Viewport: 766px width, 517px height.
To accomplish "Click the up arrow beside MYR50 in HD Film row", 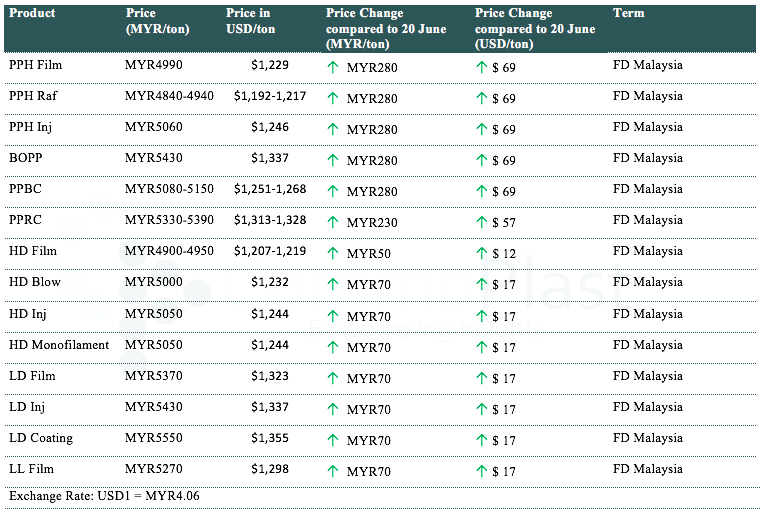I will pyautogui.click(x=333, y=253).
